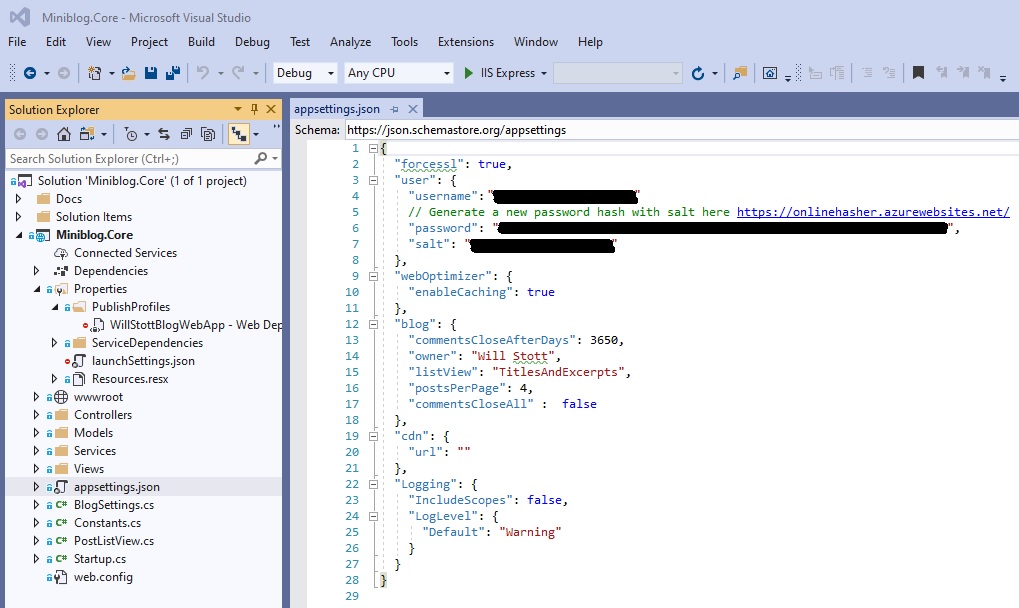Click the Home icon in Solution Explorer
The height and width of the screenshot is (608, 1019).
[x=63, y=134]
